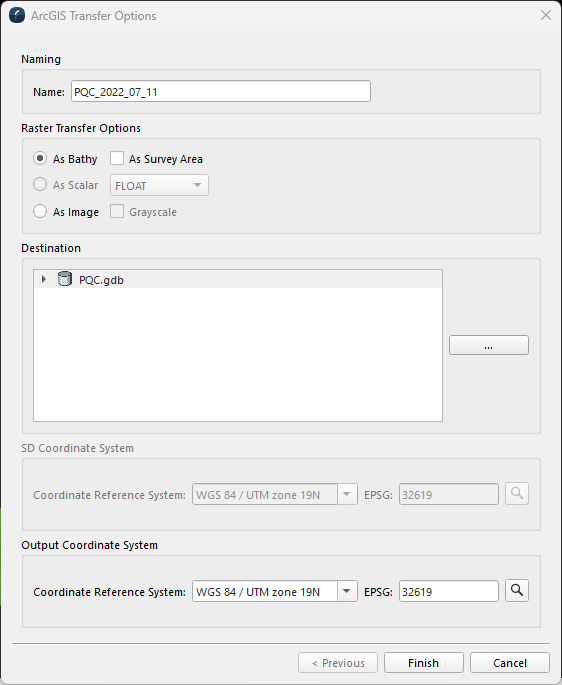Viewport: 562px width, 685px height.
Task: Click the Name text field
Action: (x=221, y=91)
